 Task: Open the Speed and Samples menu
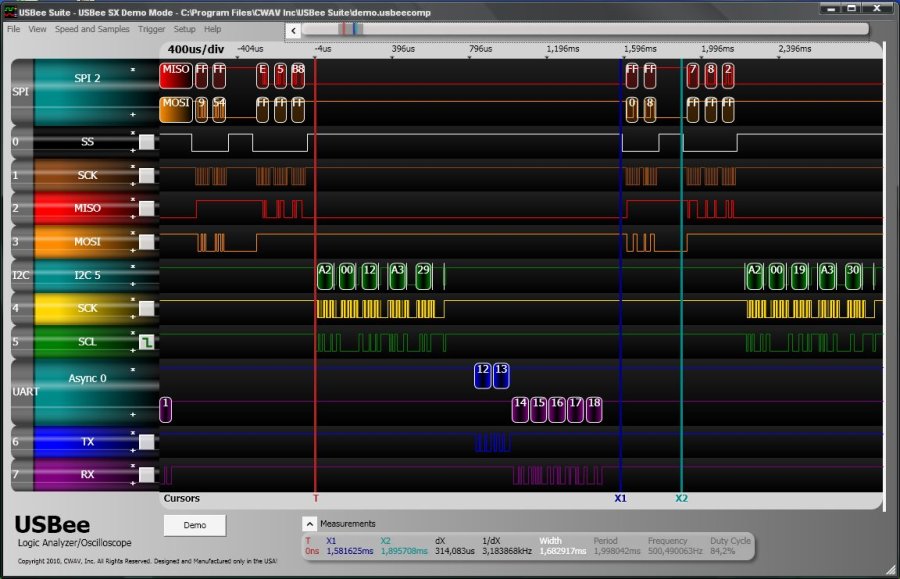[92, 29]
